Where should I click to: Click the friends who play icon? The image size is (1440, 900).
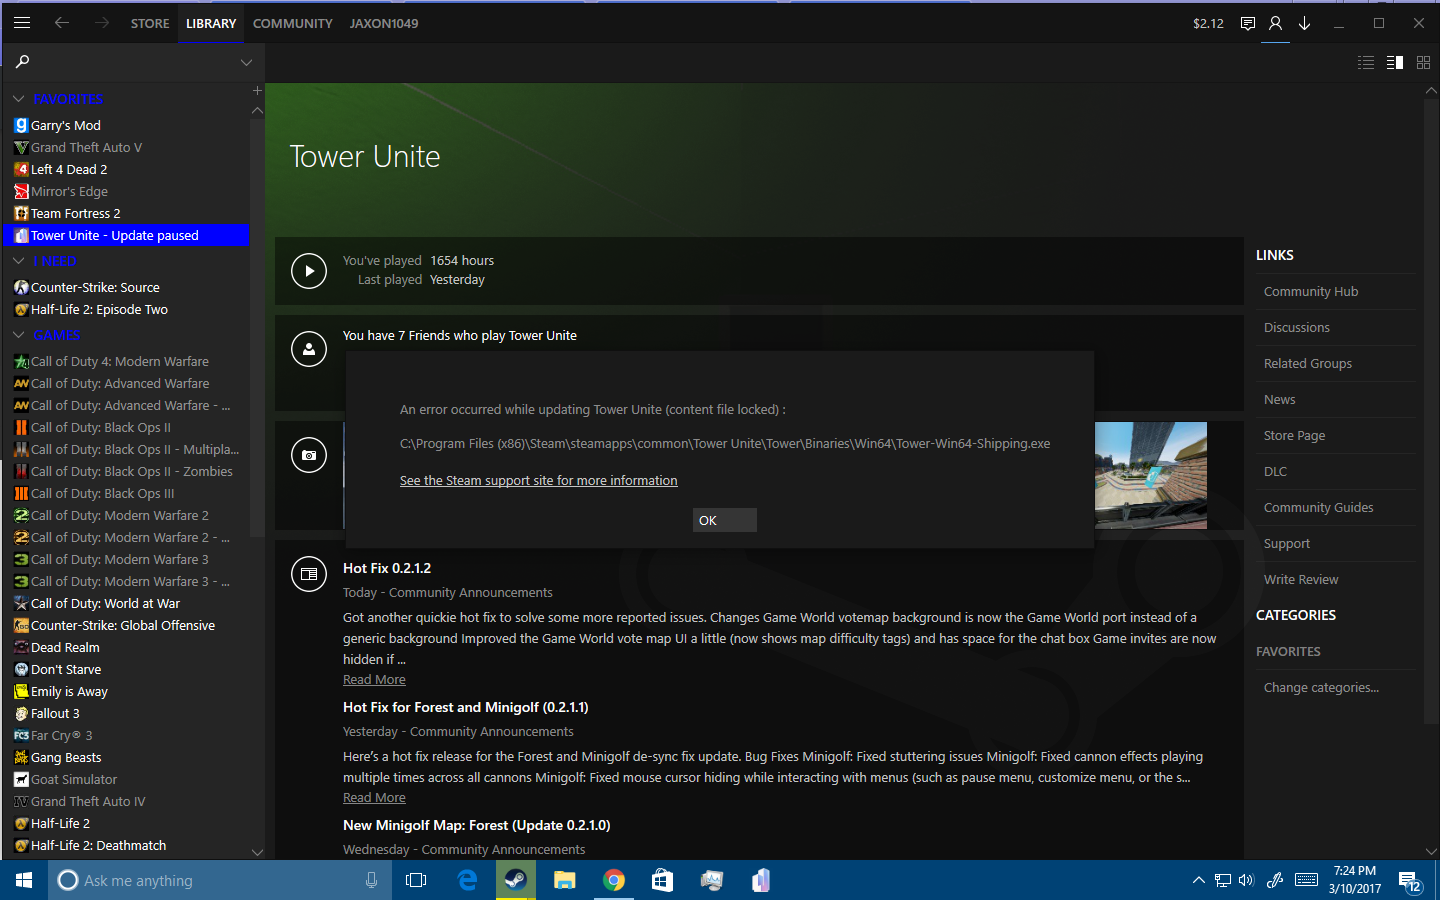point(309,349)
